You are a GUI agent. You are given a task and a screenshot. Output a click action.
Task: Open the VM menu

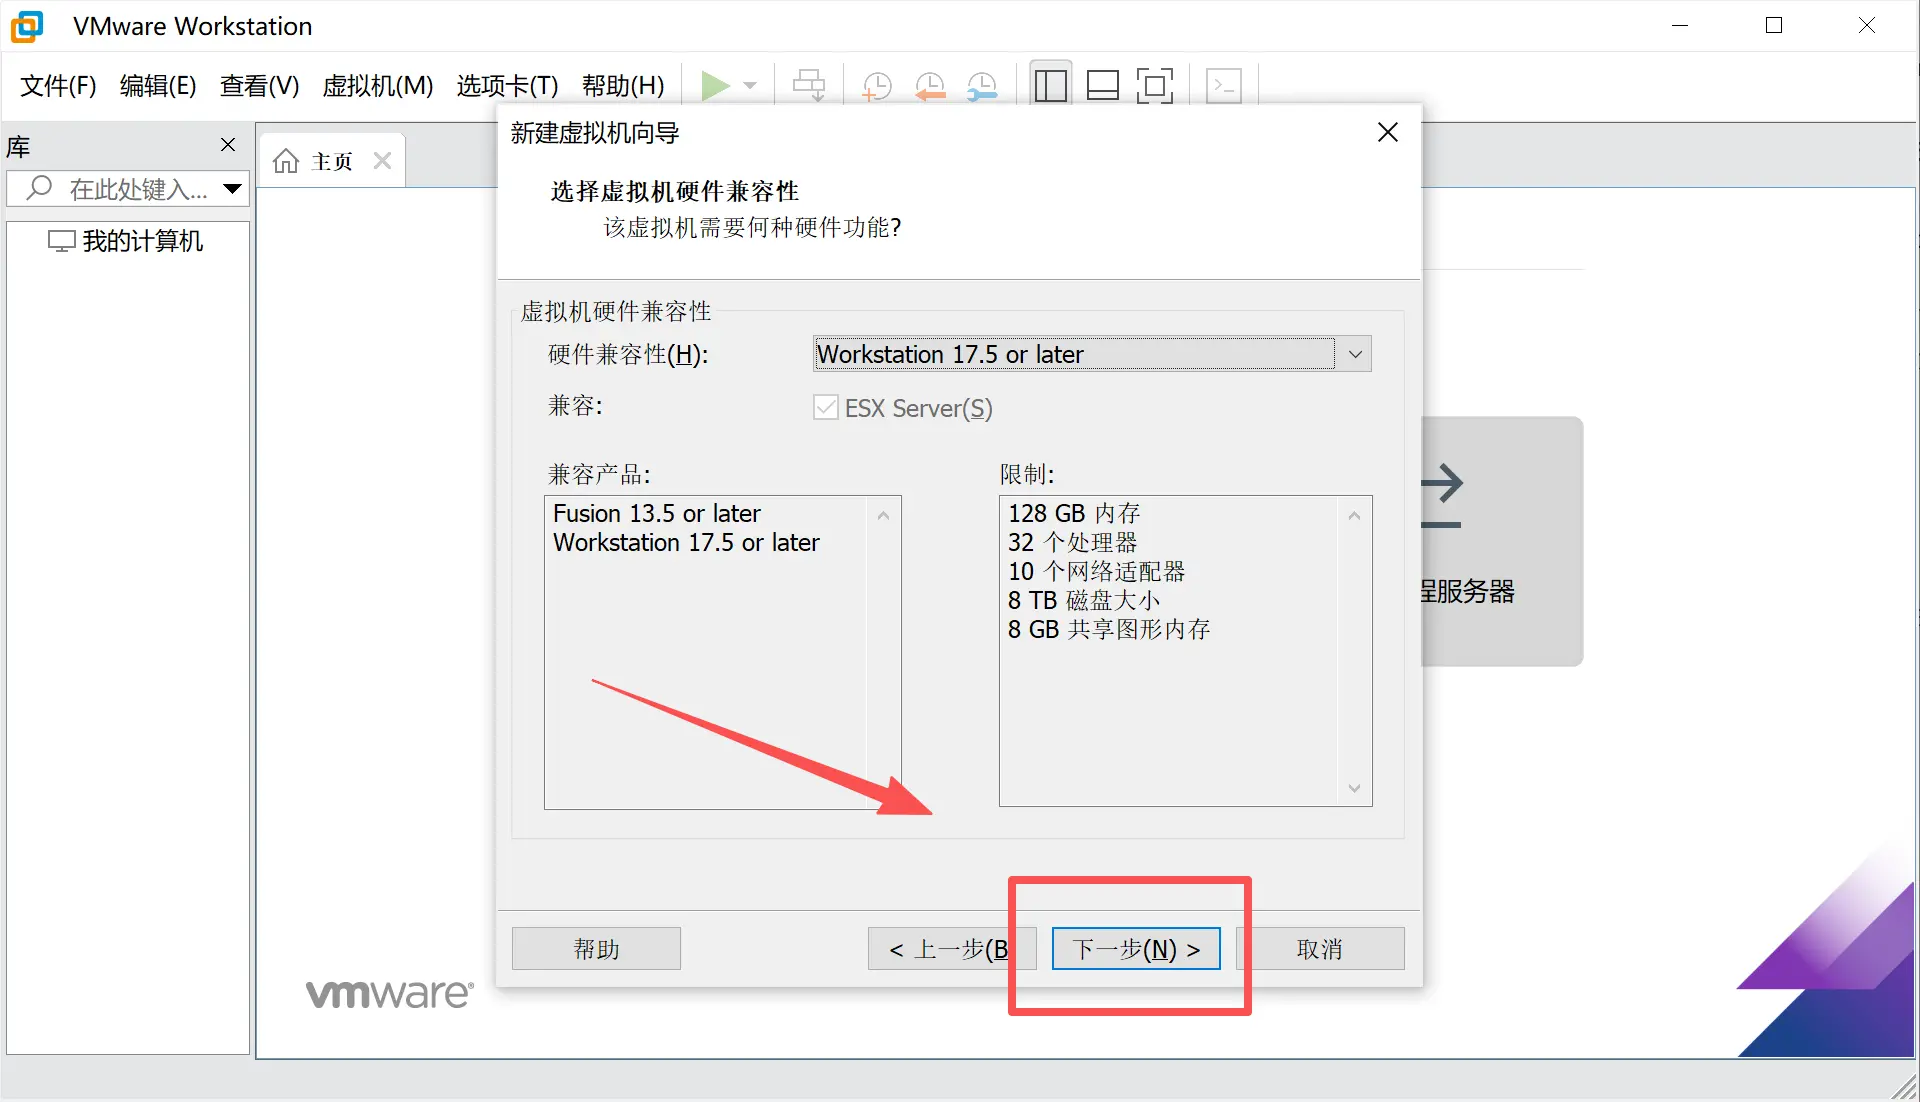pyautogui.click(x=378, y=86)
